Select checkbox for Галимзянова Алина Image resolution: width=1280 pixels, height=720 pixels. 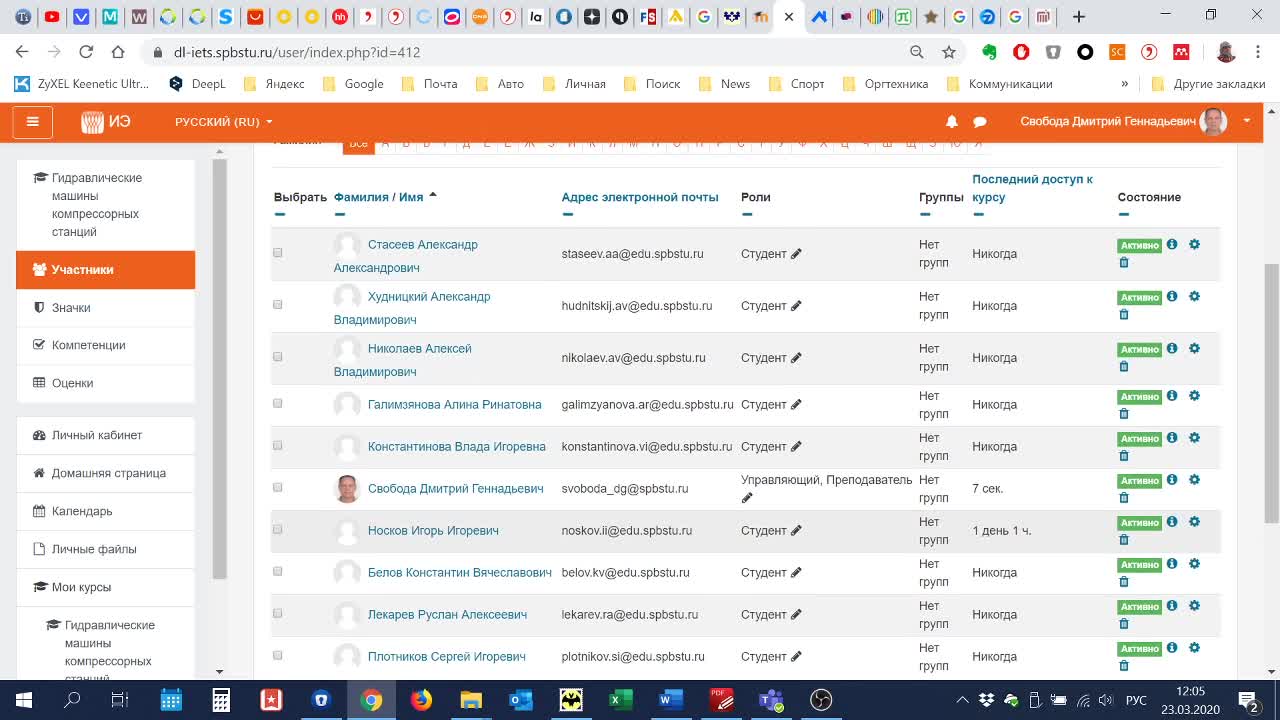click(278, 404)
